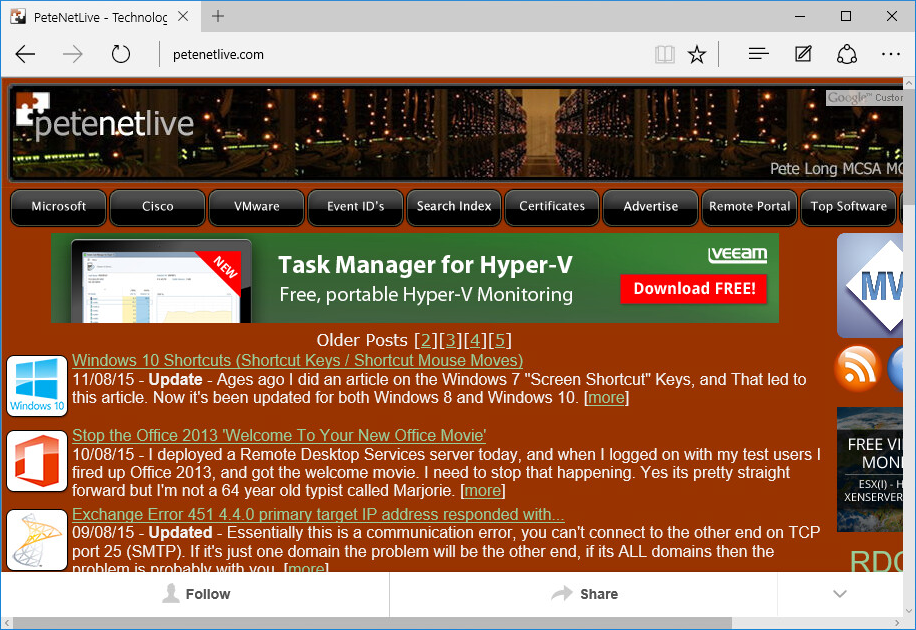The height and width of the screenshot is (630, 916).
Task: Open the More actions ellipsis menu
Action: point(891,54)
